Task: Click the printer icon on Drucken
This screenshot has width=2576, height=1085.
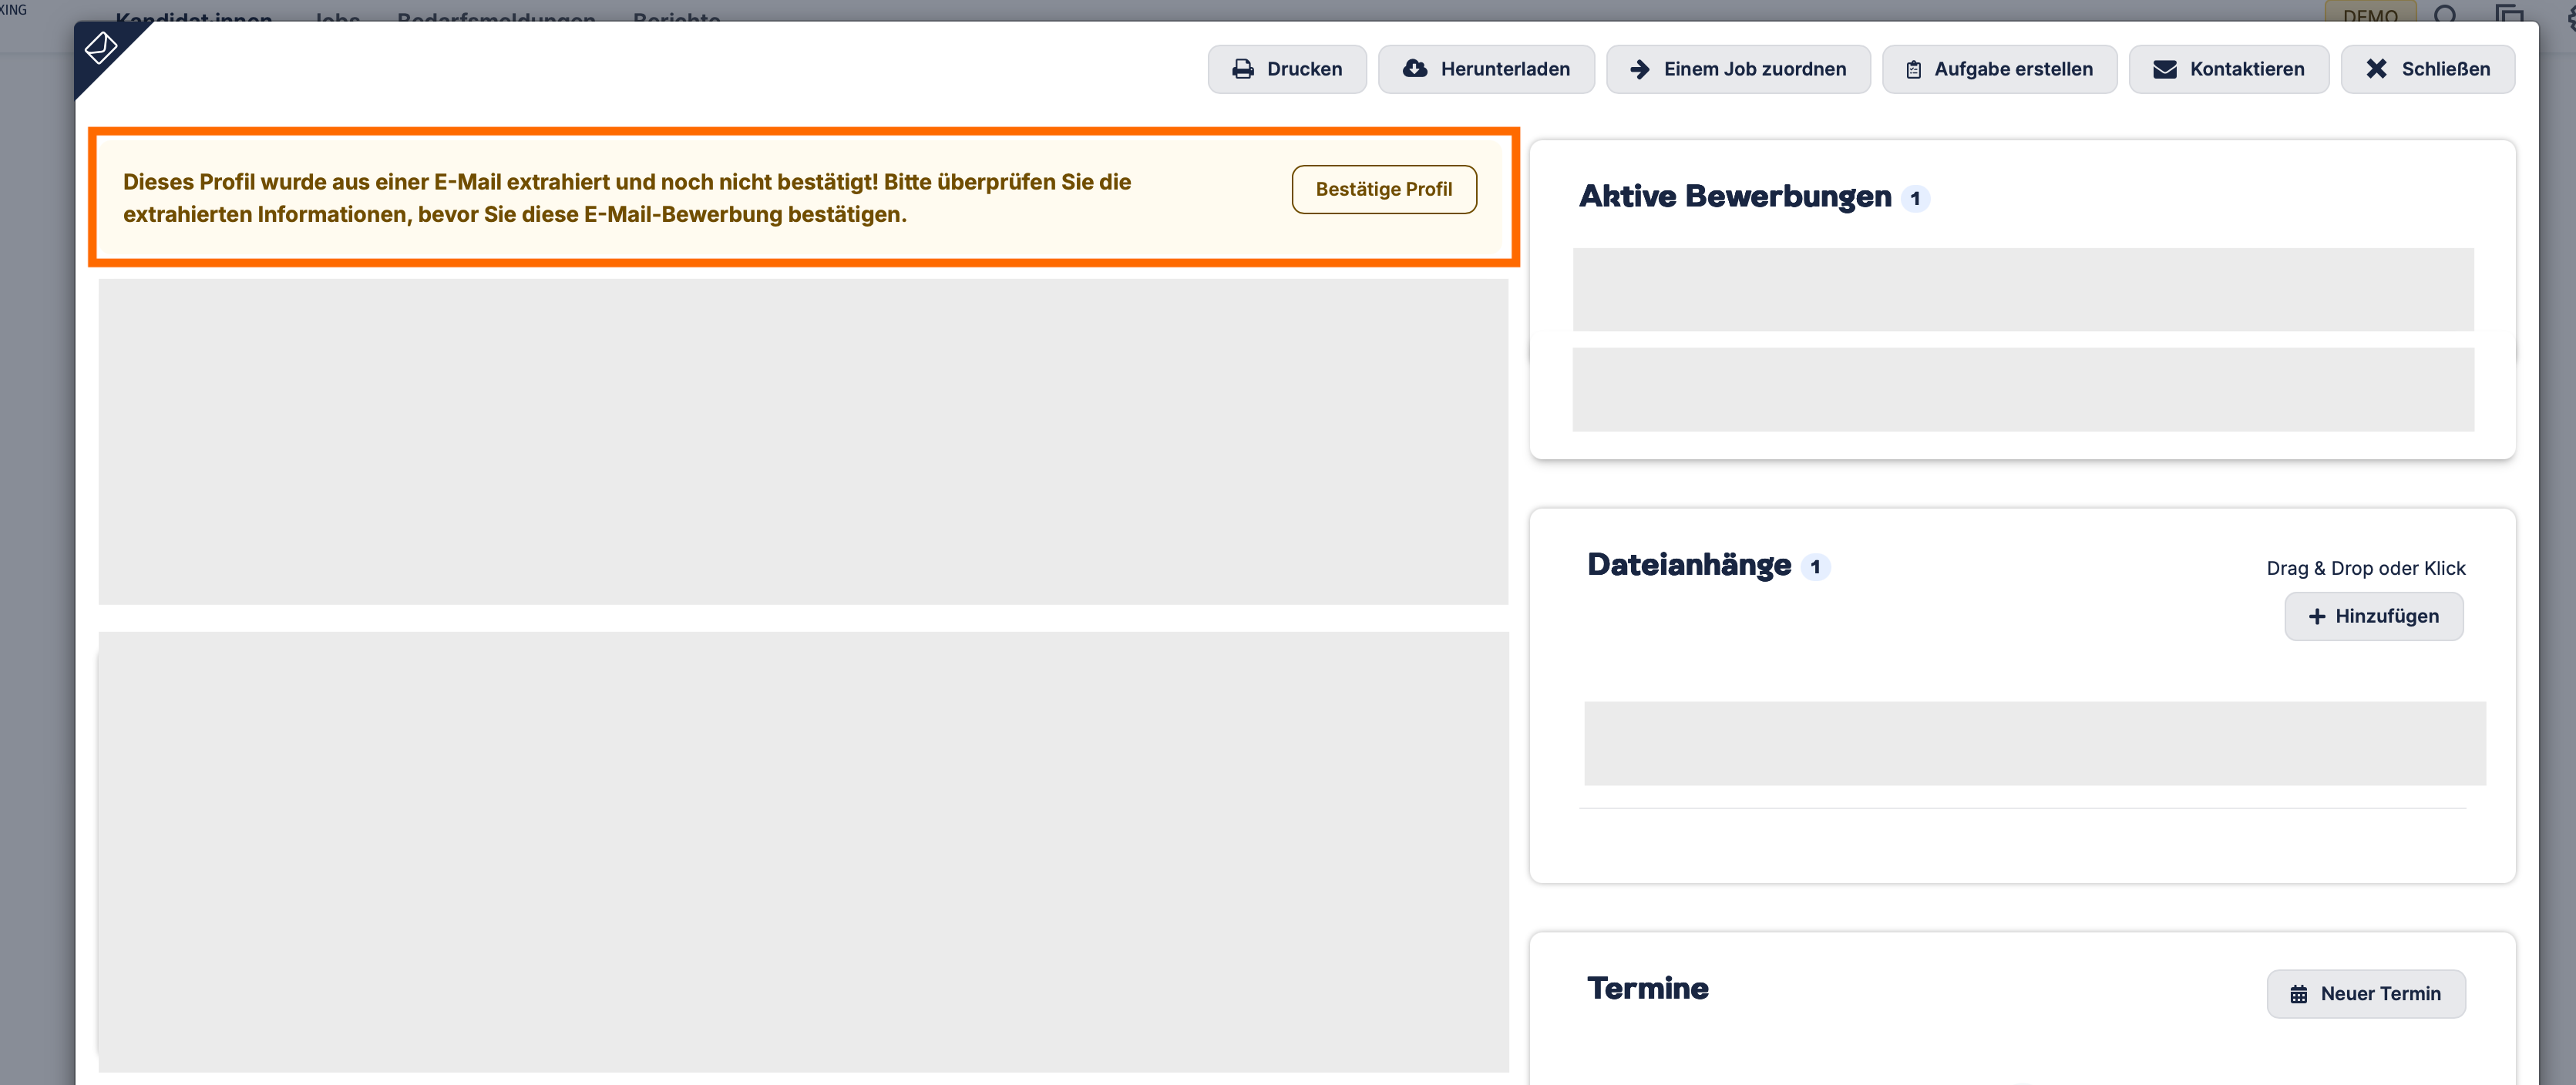Action: click(x=1243, y=69)
